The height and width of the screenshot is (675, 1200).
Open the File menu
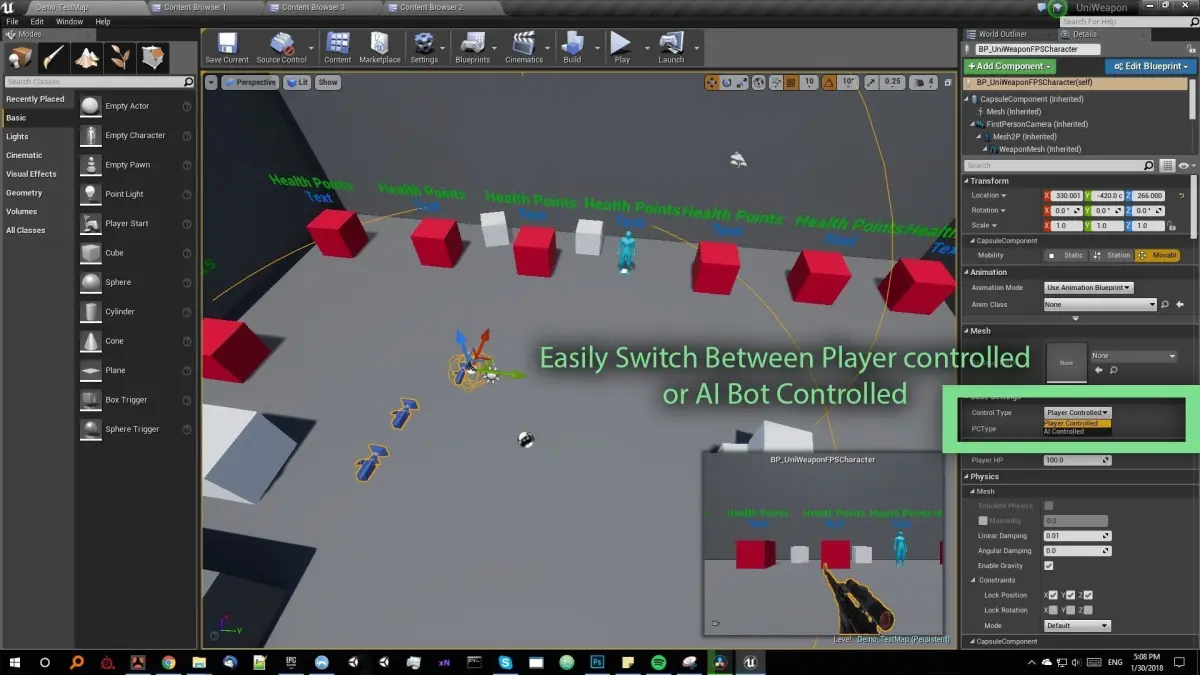click(x=12, y=21)
